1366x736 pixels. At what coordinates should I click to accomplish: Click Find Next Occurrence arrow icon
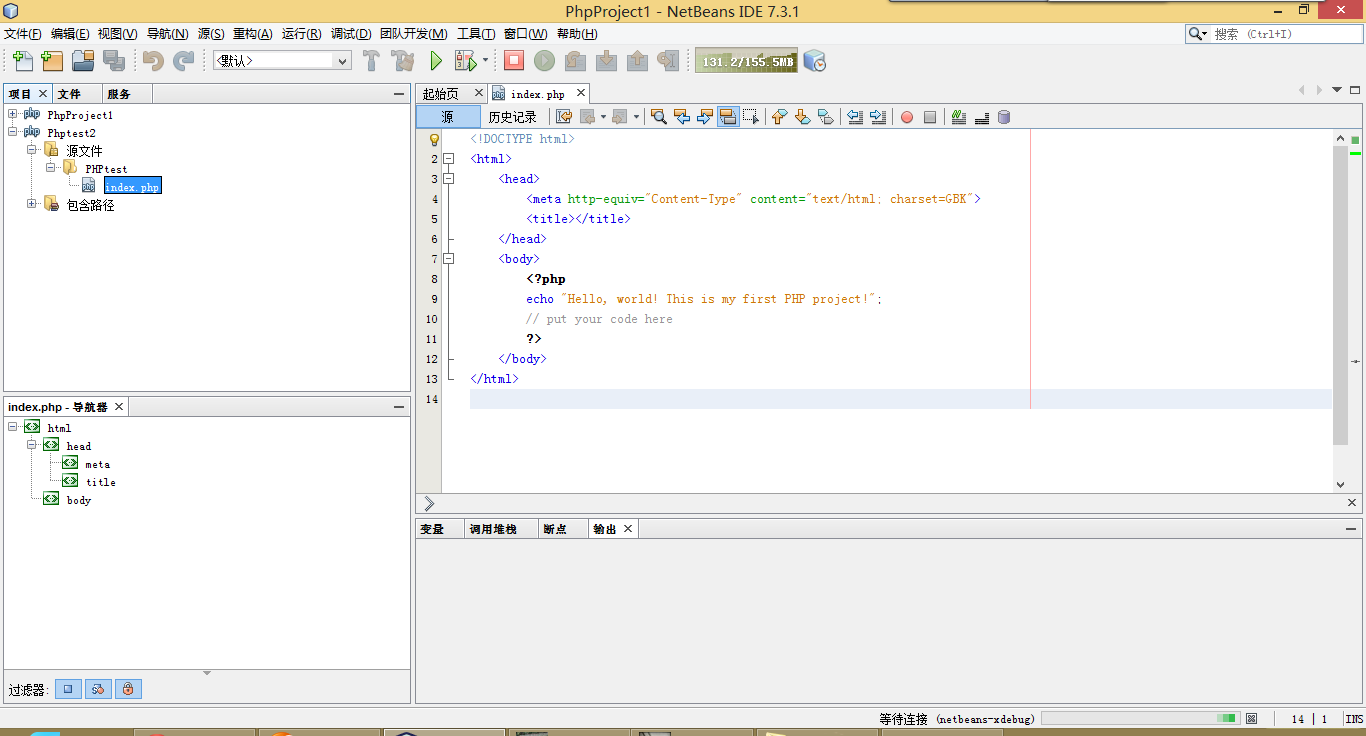point(704,117)
